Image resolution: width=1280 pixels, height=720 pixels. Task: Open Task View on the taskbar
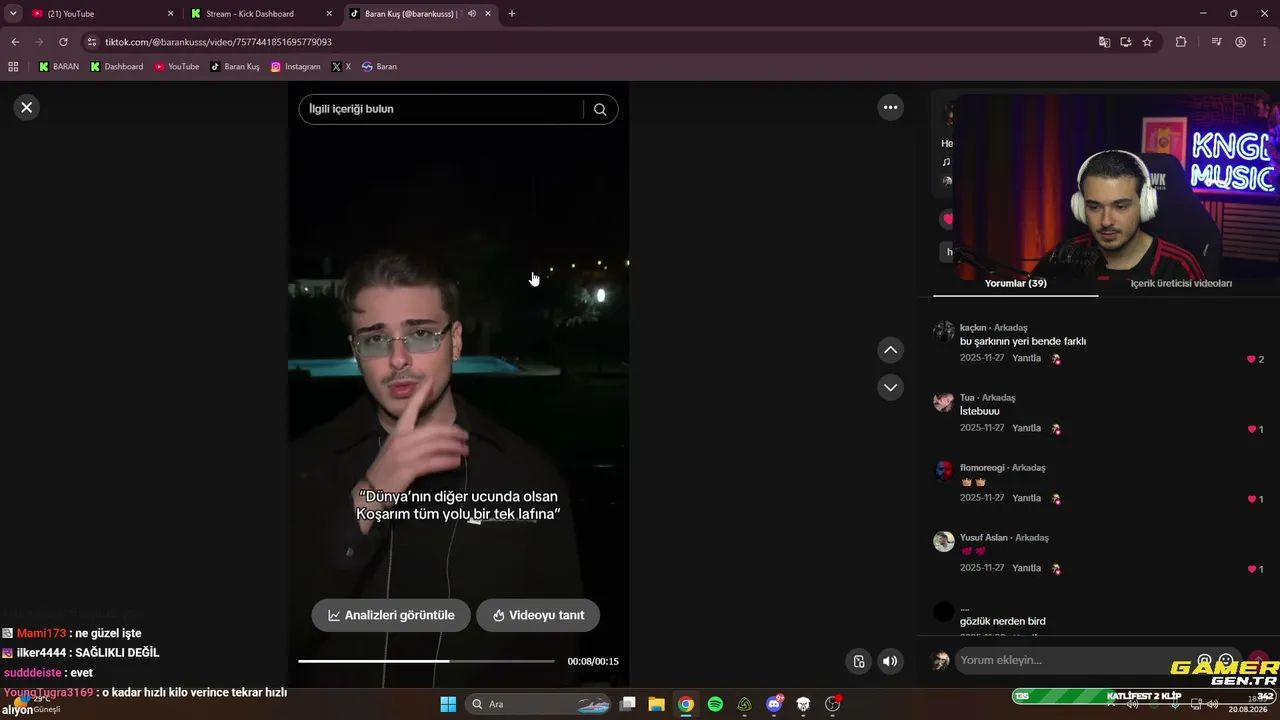[x=628, y=704]
